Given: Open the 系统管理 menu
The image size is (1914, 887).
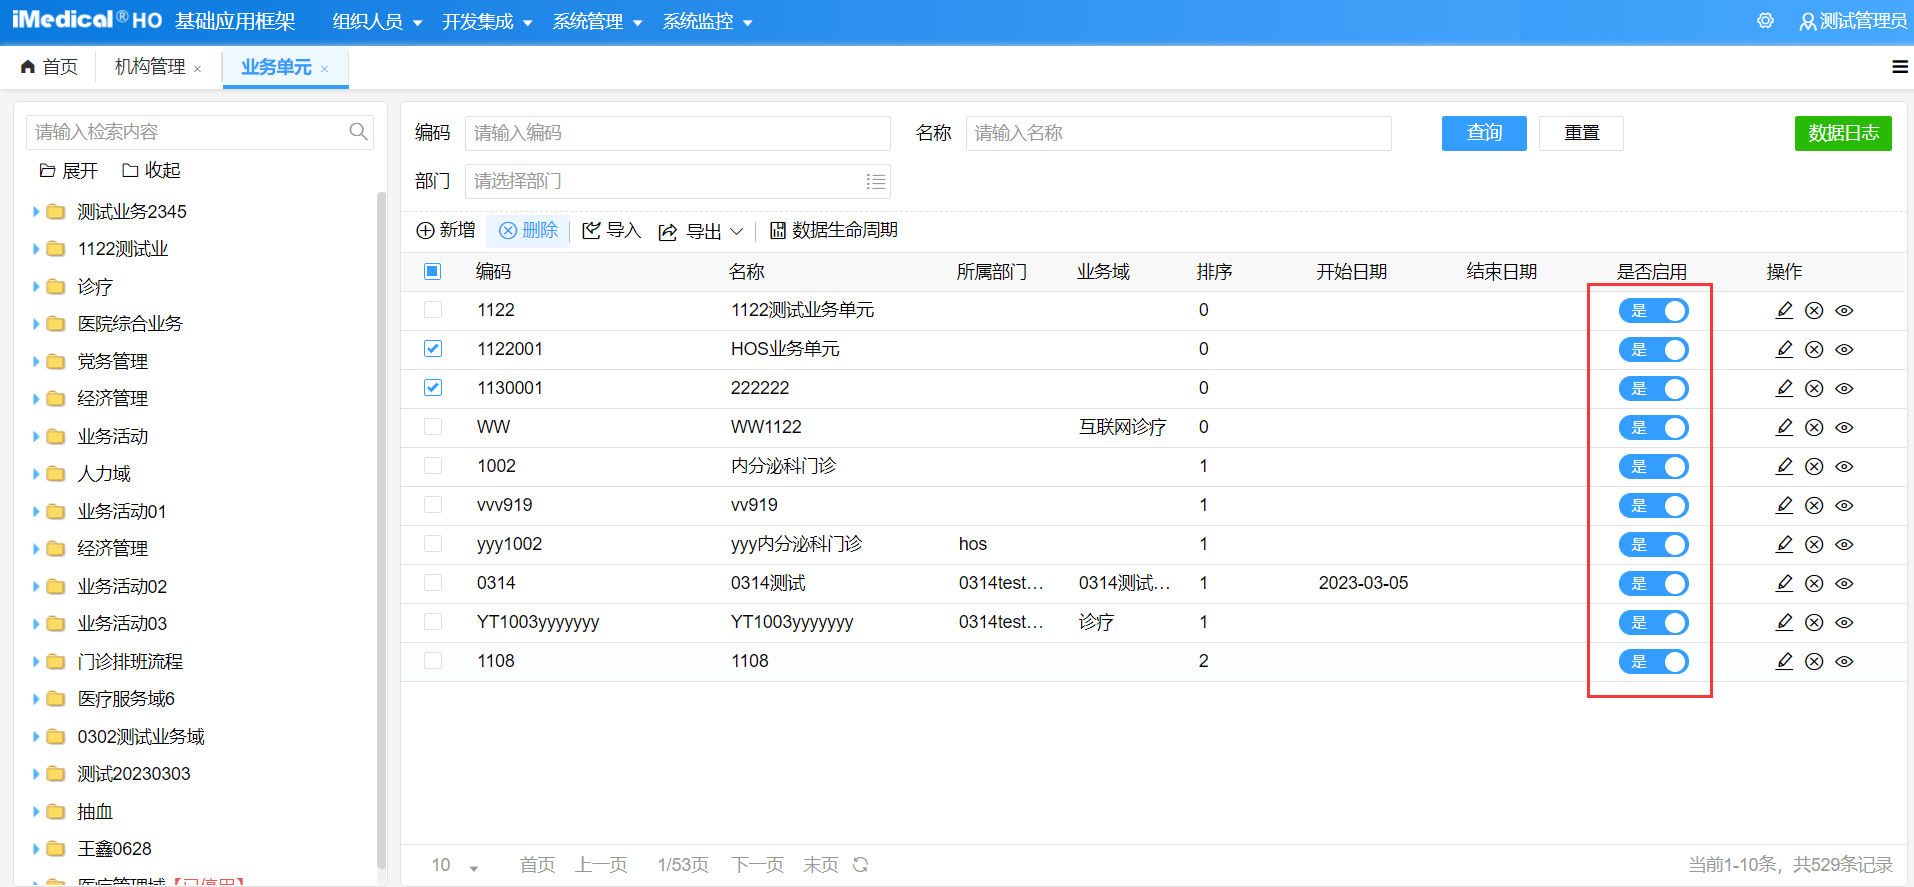Looking at the screenshot, I should point(597,21).
